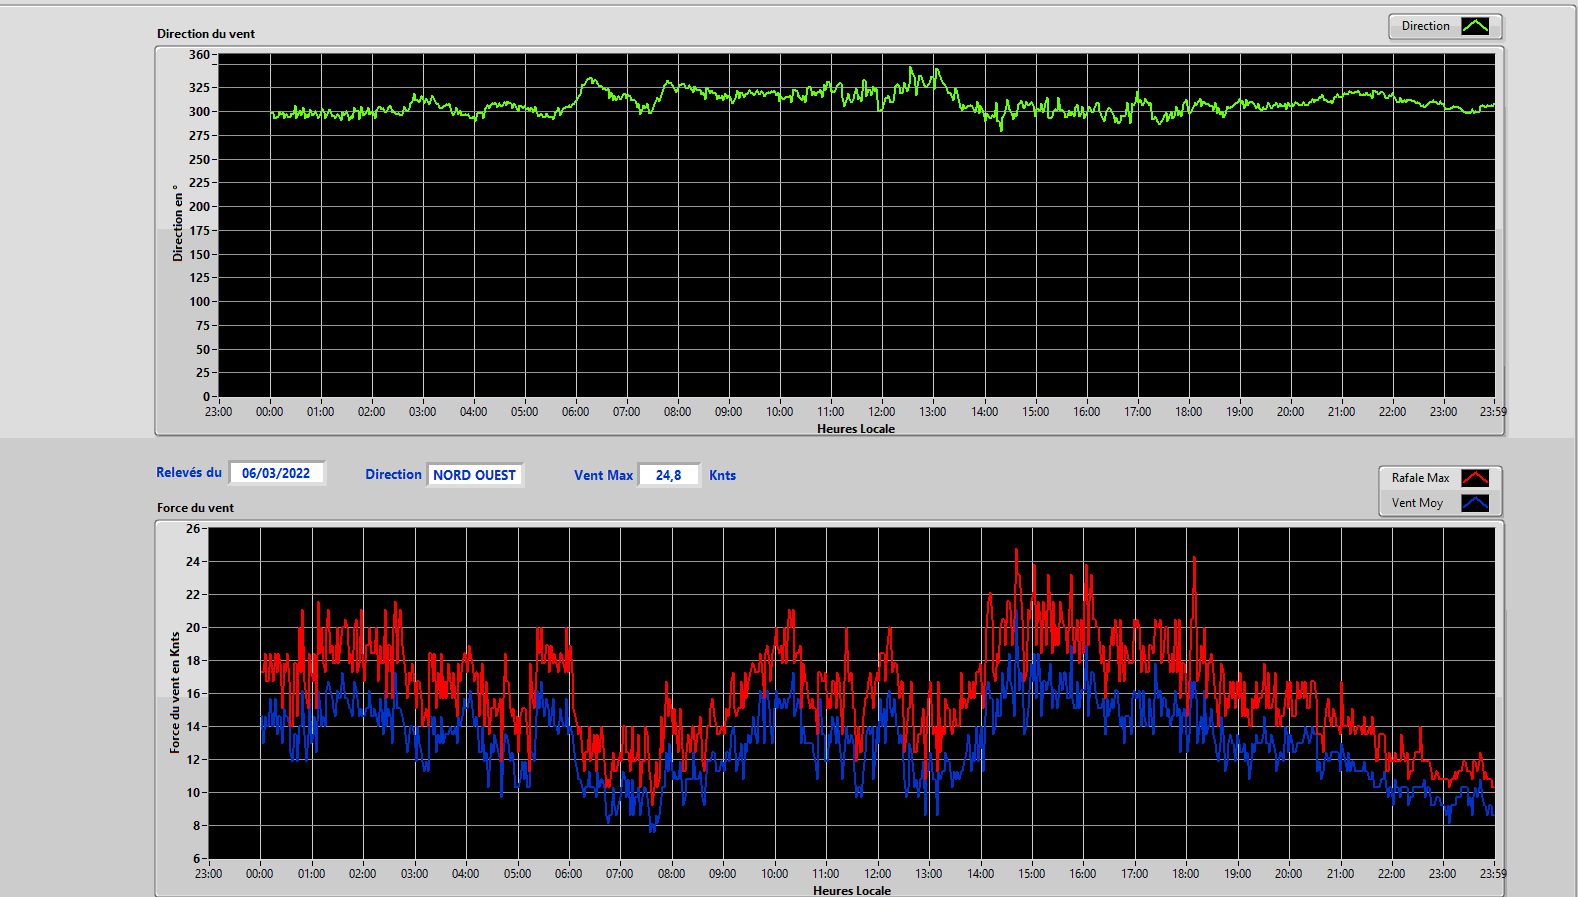
Task: Click the 175 value on direction axis
Action: [x=199, y=230]
